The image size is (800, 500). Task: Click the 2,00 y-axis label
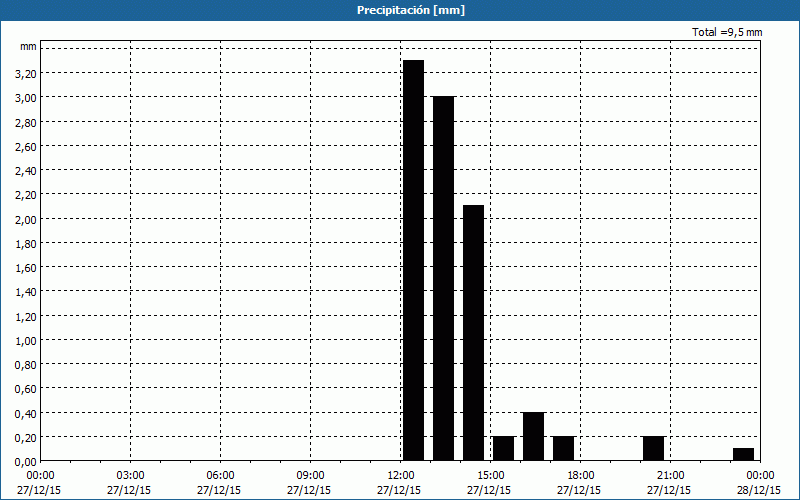point(26,219)
